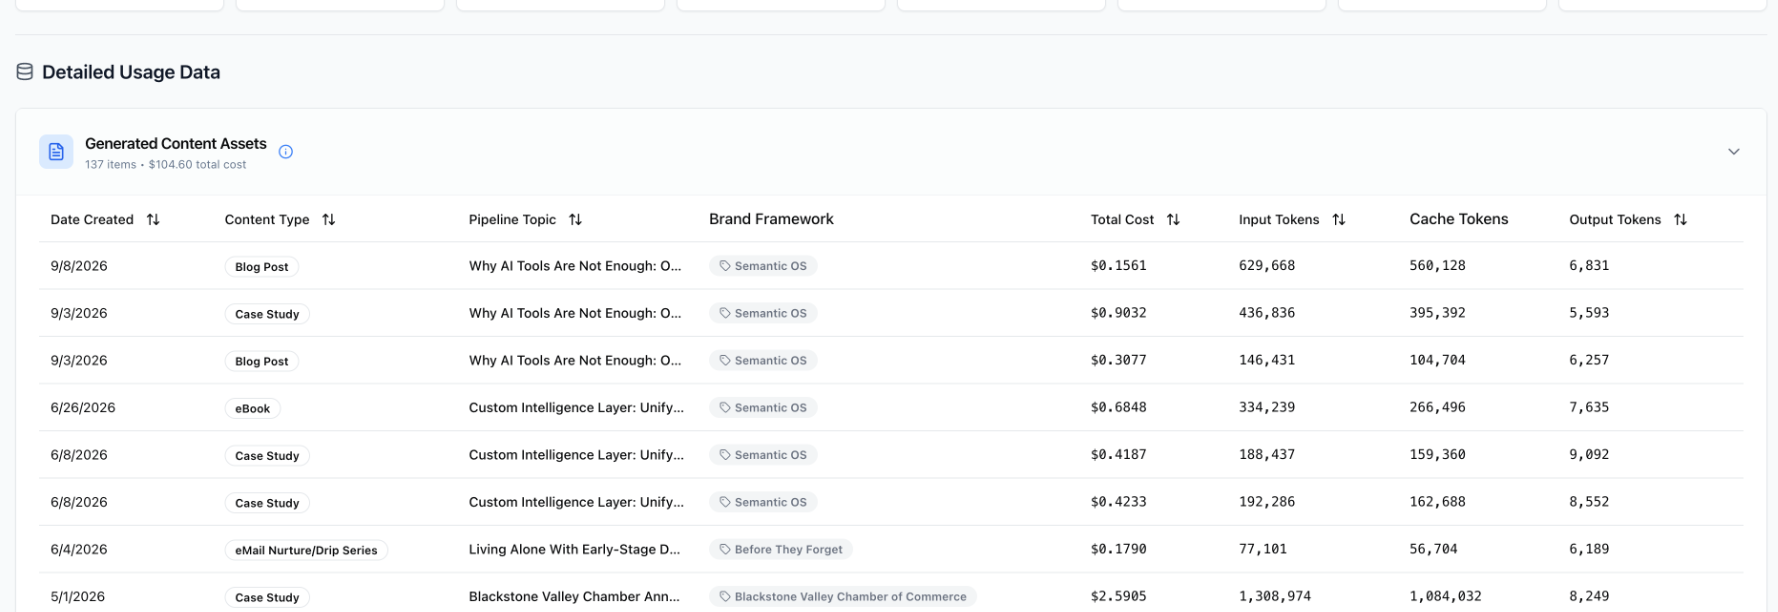This screenshot has width=1778, height=612.
Task: Click the database icon next to Detailed Usage Data
Action: pyautogui.click(x=25, y=72)
